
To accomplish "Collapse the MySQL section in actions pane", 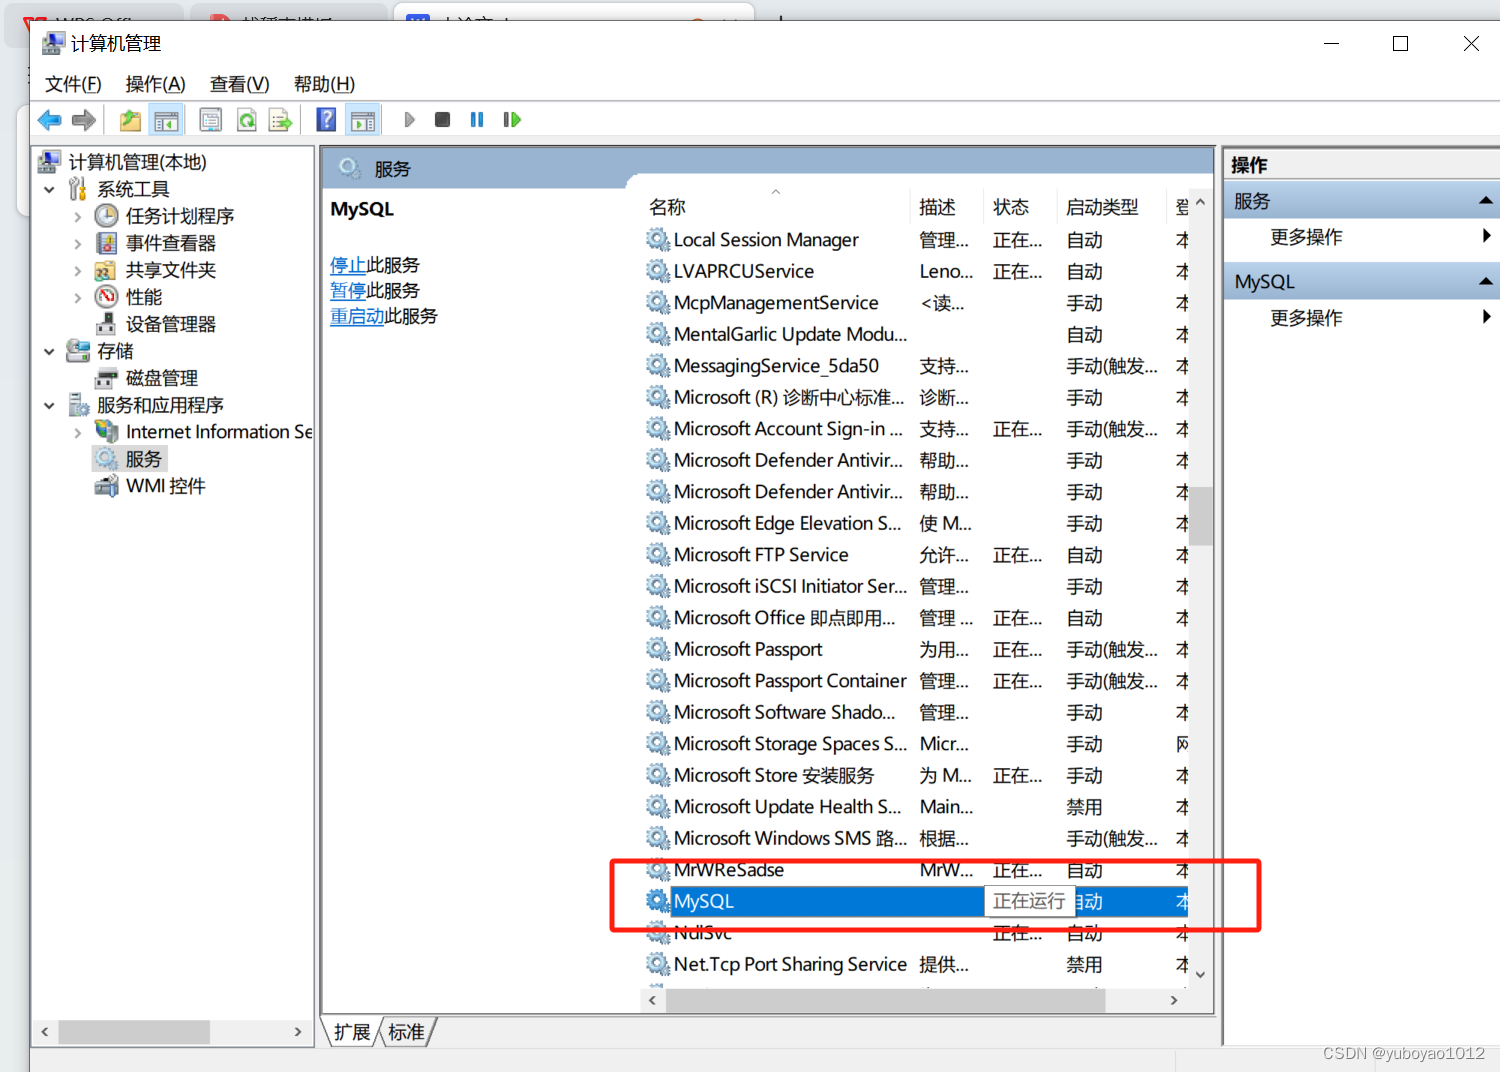I will pyautogui.click(x=1486, y=282).
